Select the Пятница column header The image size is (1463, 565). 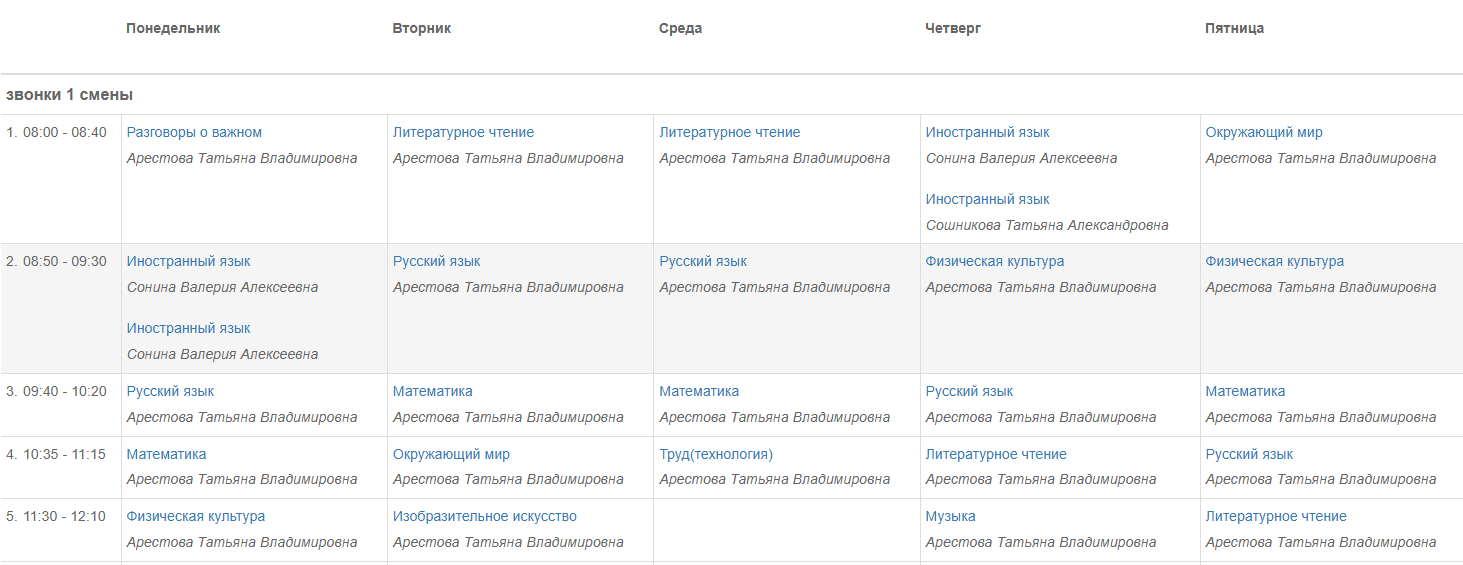pos(1234,28)
